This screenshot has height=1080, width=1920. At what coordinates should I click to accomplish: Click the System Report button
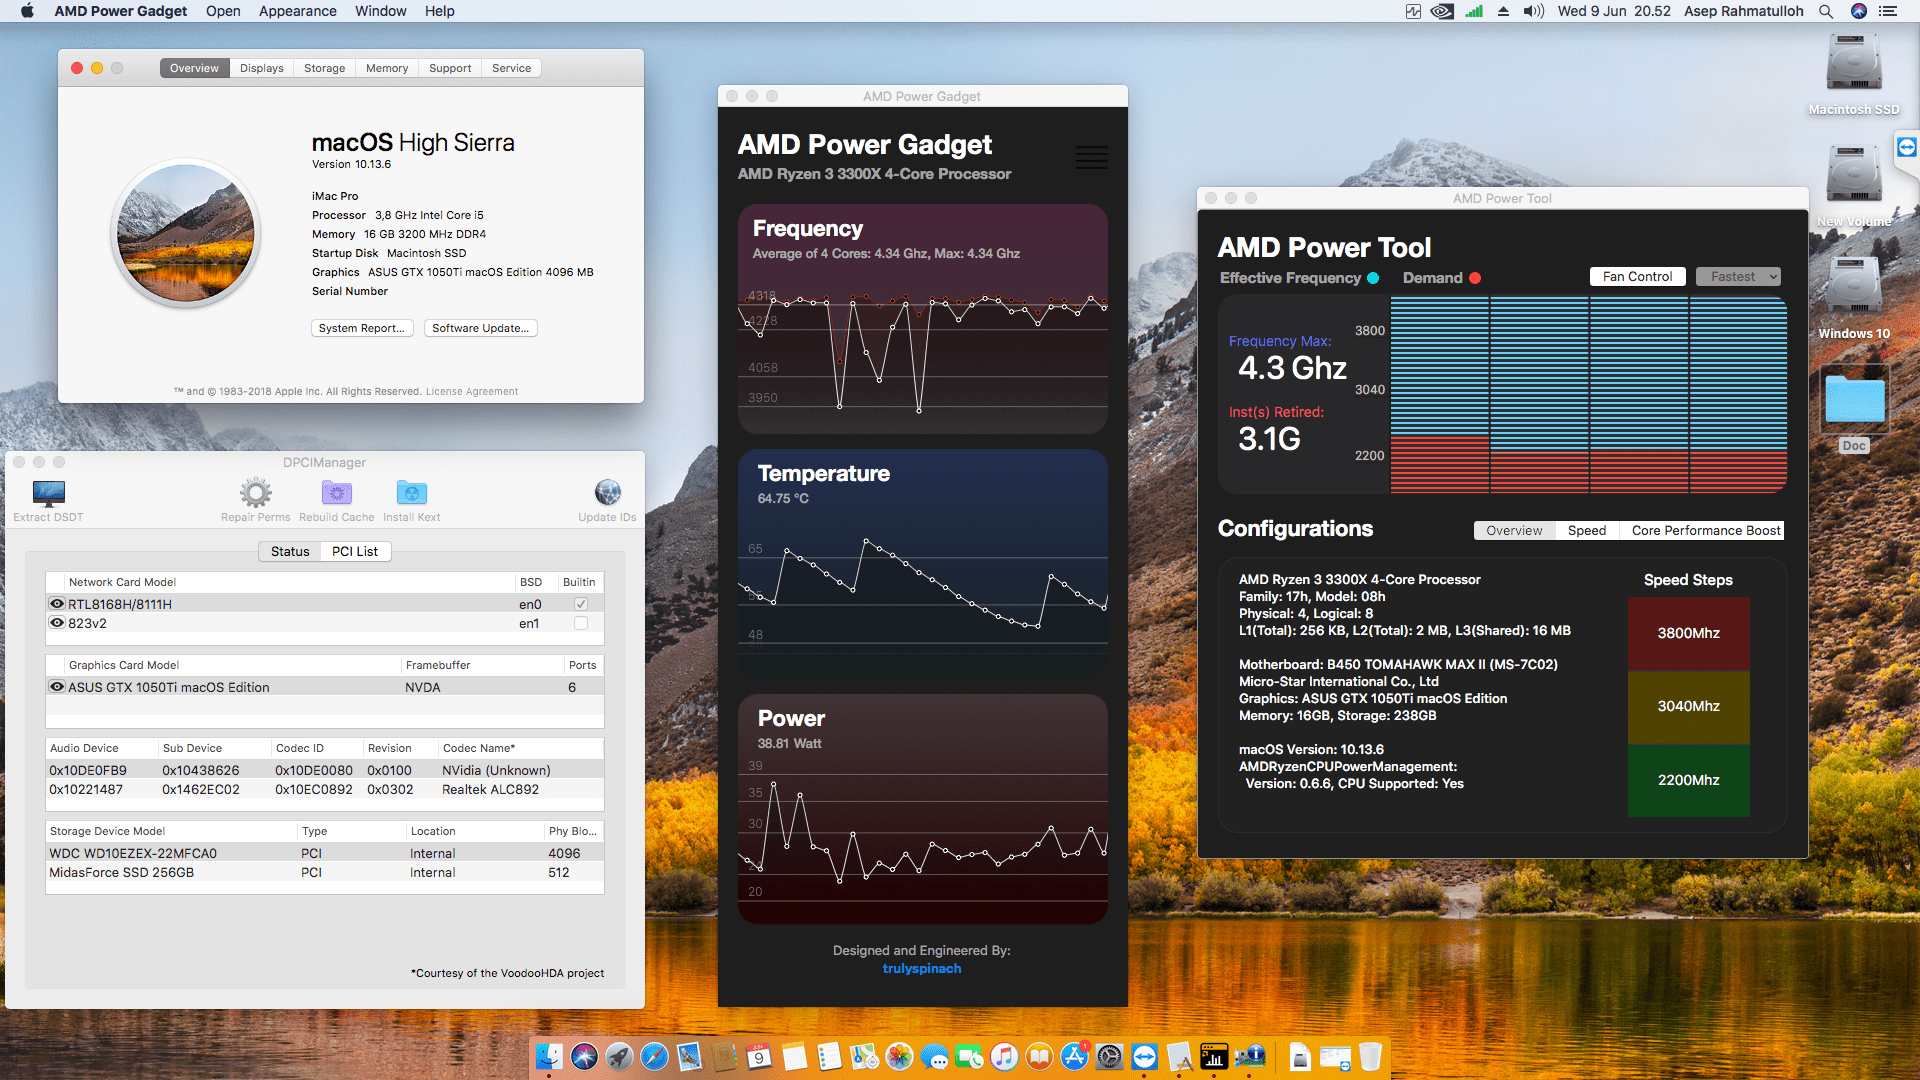pos(361,328)
